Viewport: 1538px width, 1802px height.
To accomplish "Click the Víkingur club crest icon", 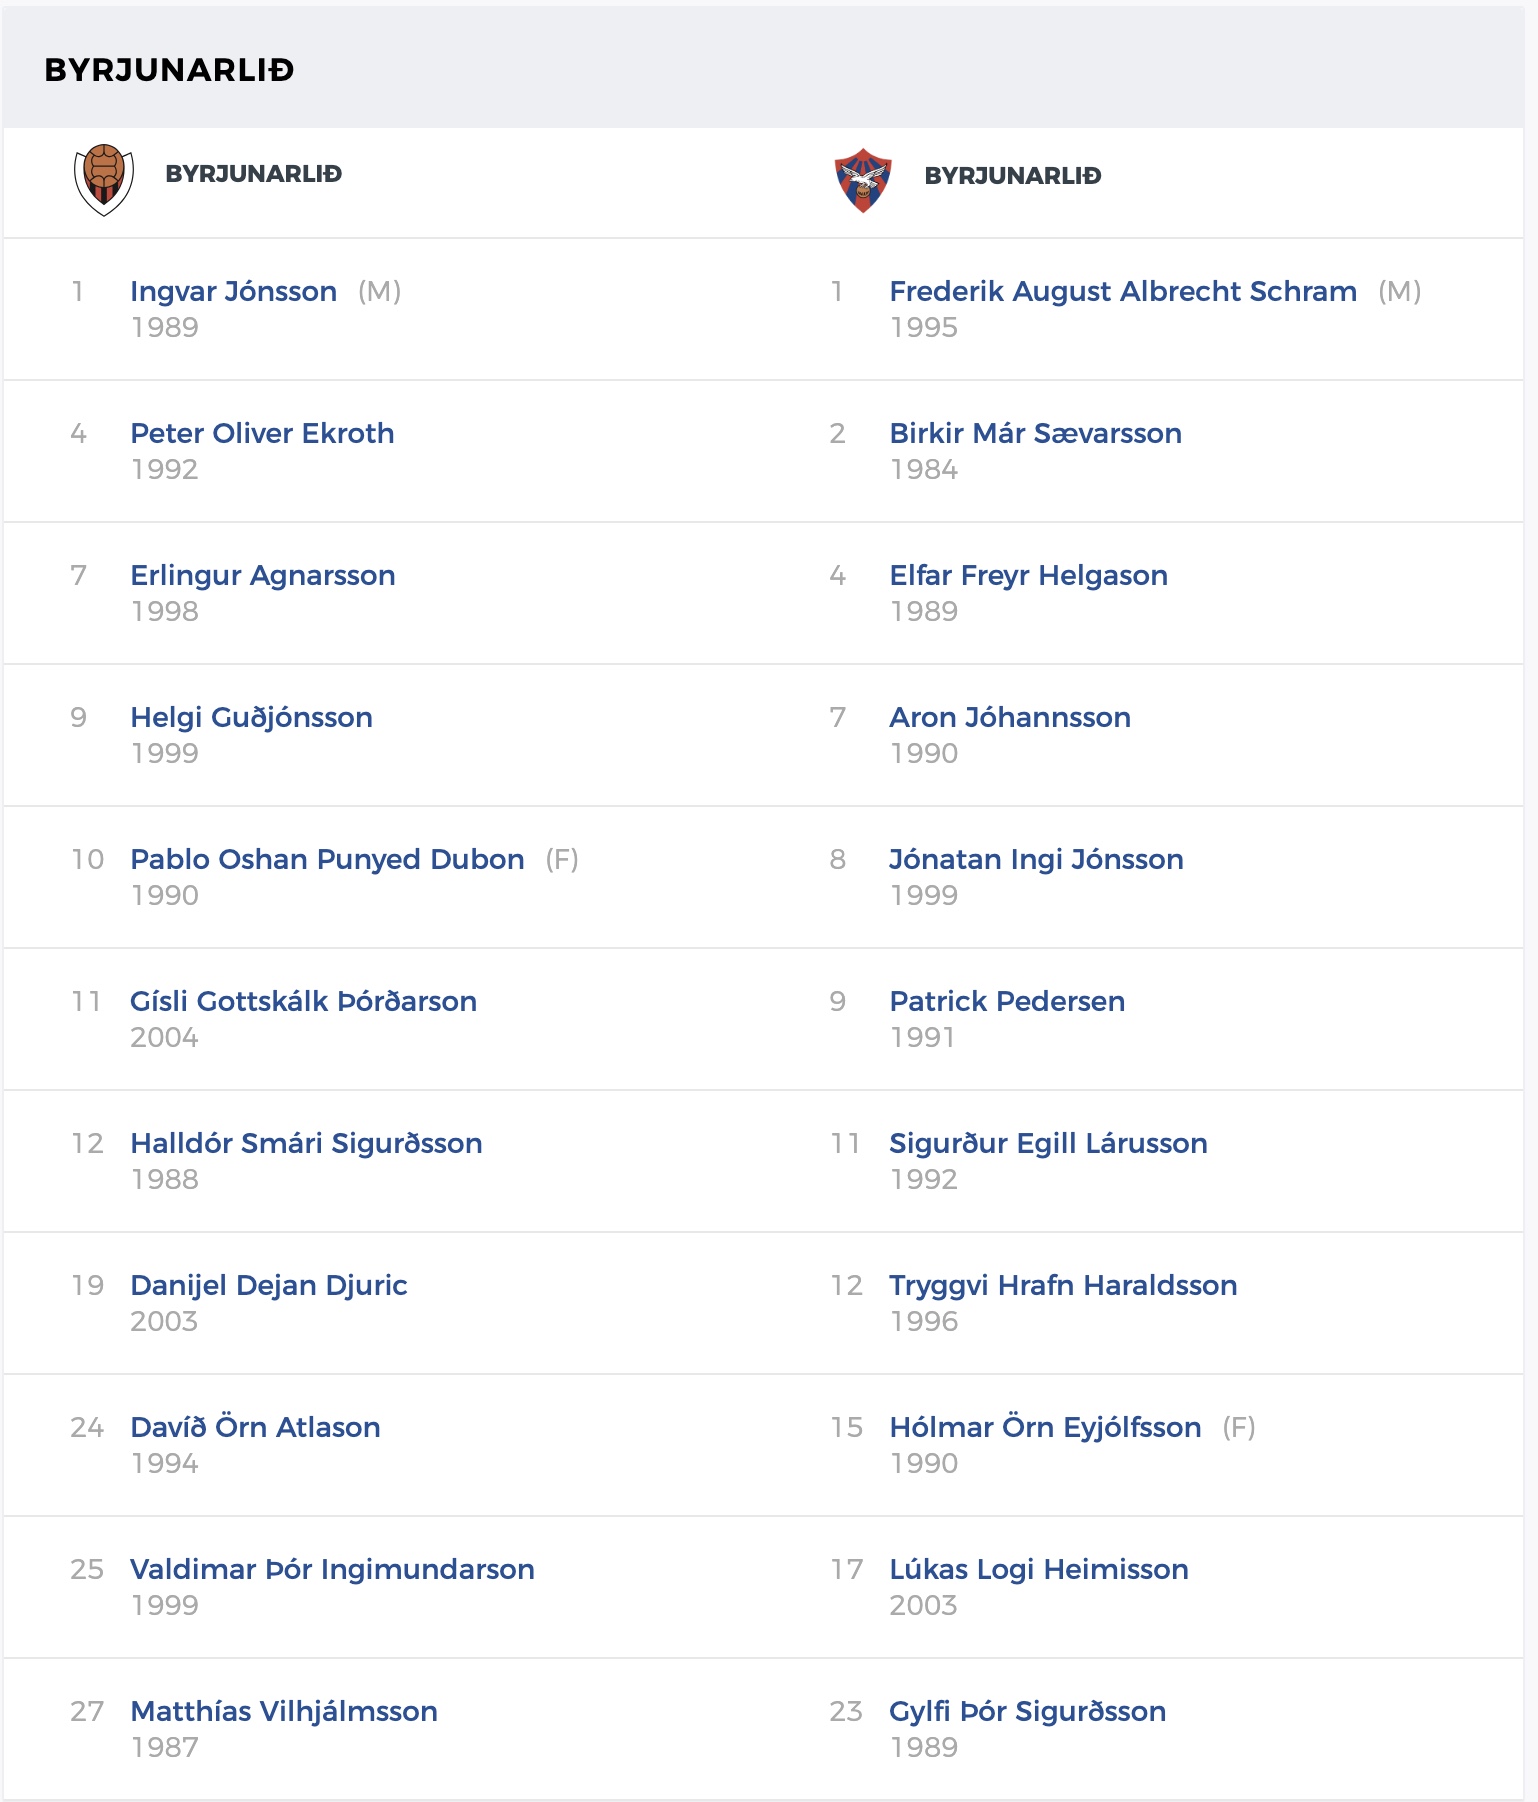I will coord(104,180).
